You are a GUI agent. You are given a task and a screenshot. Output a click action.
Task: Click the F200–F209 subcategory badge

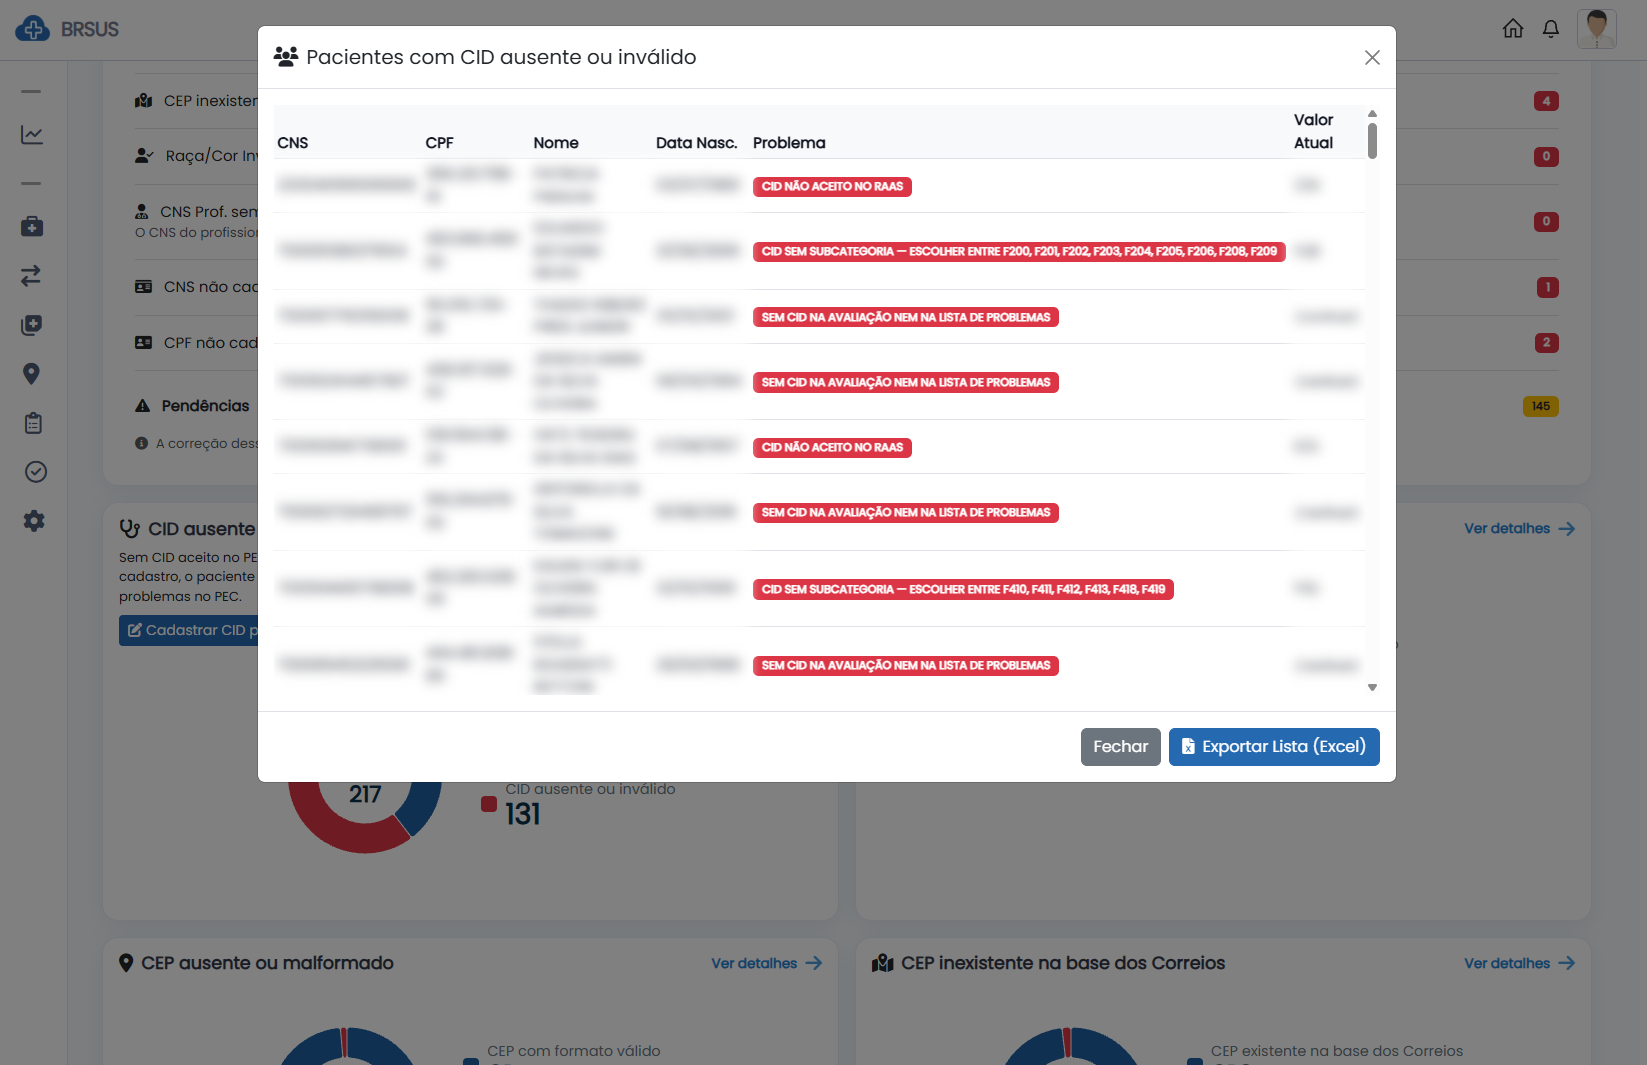click(1019, 252)
